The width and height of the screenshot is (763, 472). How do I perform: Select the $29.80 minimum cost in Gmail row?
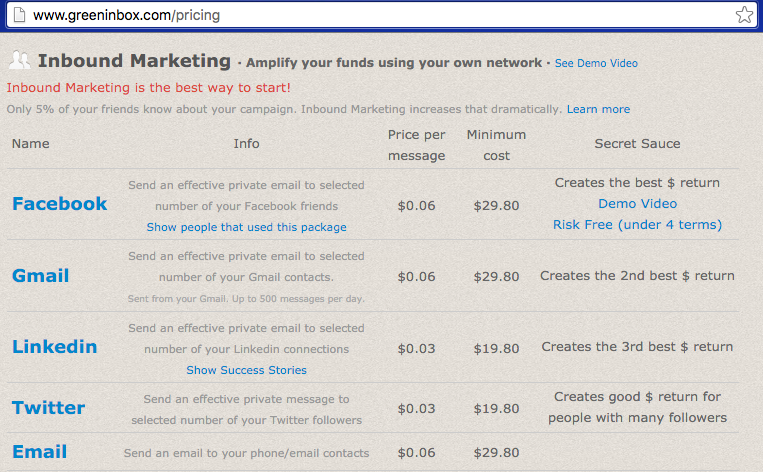496,277
